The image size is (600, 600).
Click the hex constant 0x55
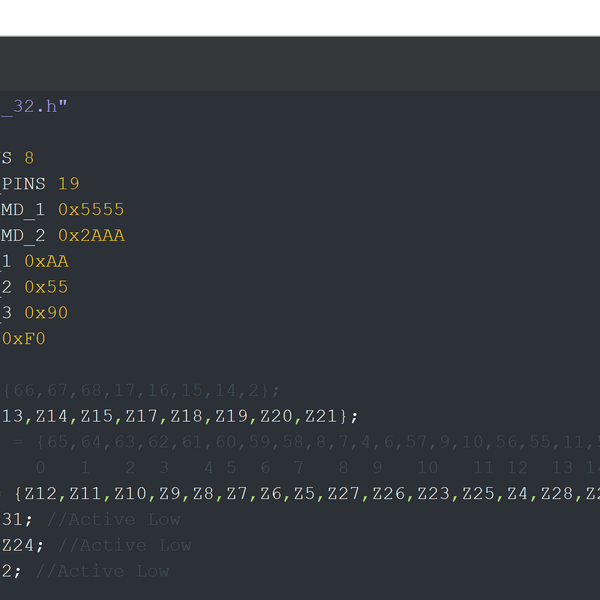(x=46, y=288)
